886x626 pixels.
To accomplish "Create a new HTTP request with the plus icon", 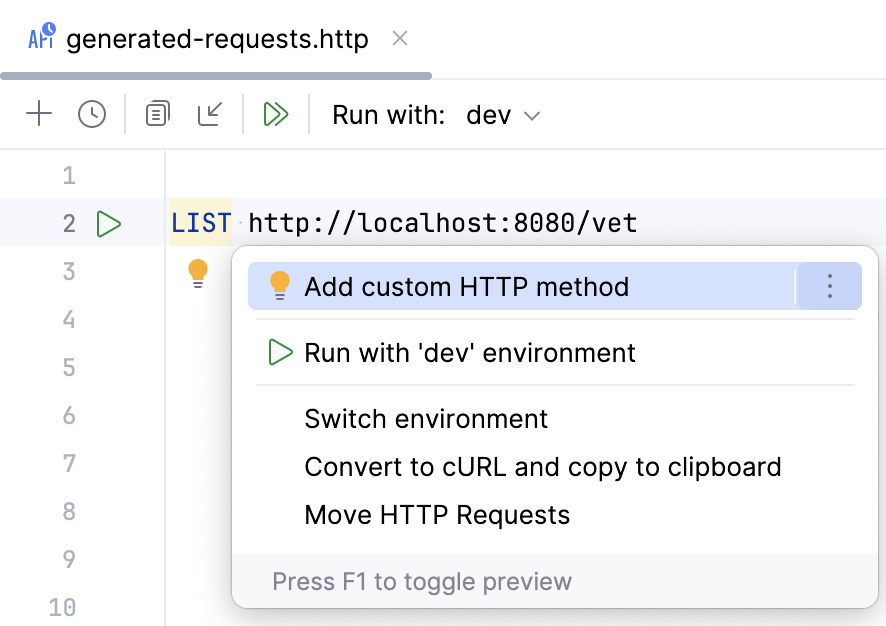I will pos(39,114).
